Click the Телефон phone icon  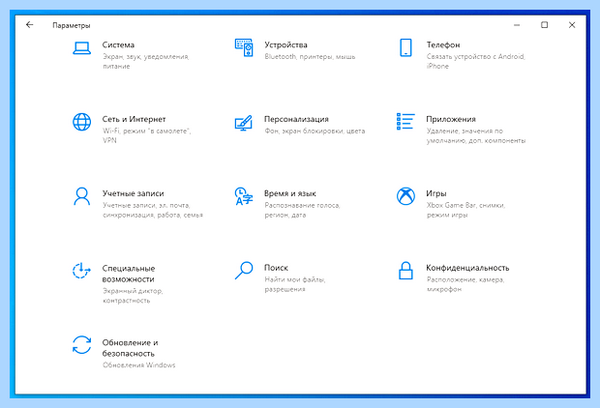coord(406,47)
